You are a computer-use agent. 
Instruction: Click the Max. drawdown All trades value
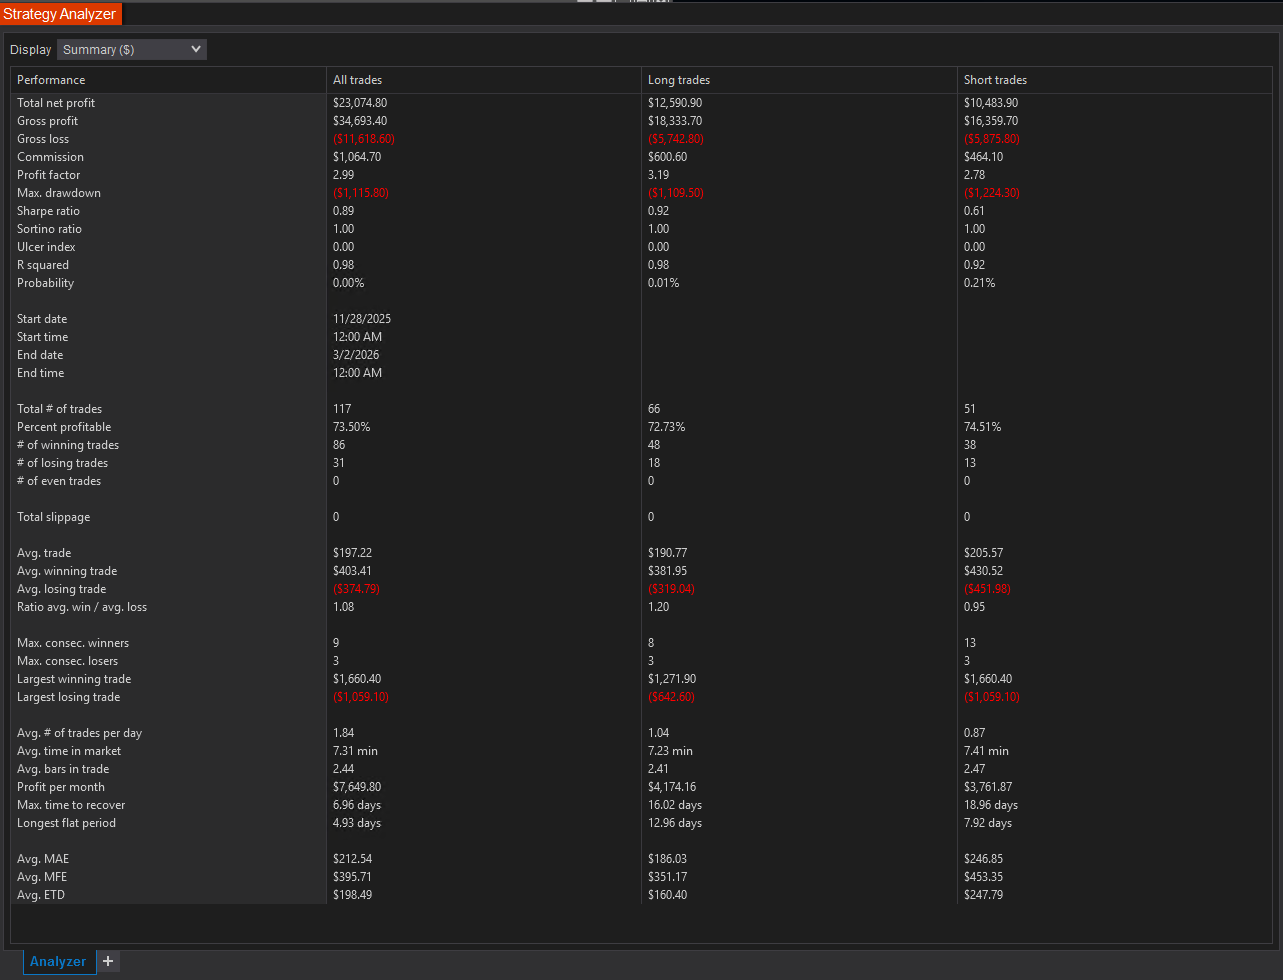point(360,193)
